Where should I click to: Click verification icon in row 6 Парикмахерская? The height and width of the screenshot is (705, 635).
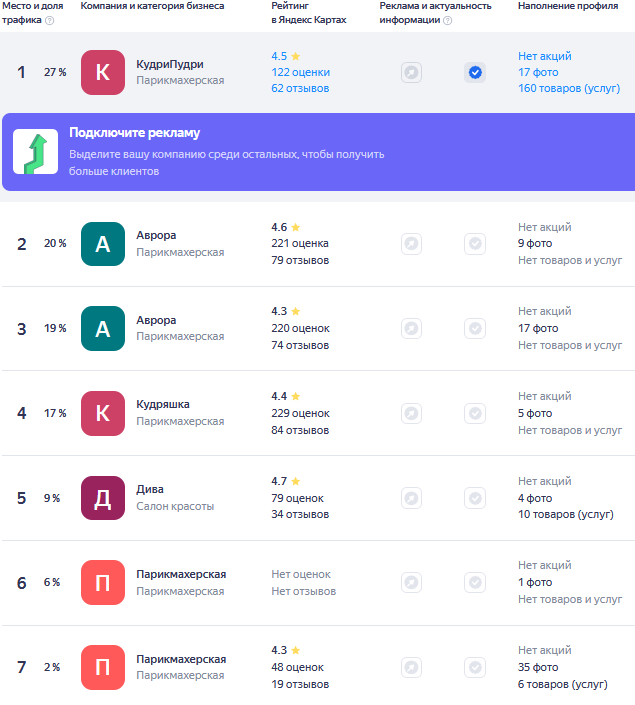[x=475, y=583]
